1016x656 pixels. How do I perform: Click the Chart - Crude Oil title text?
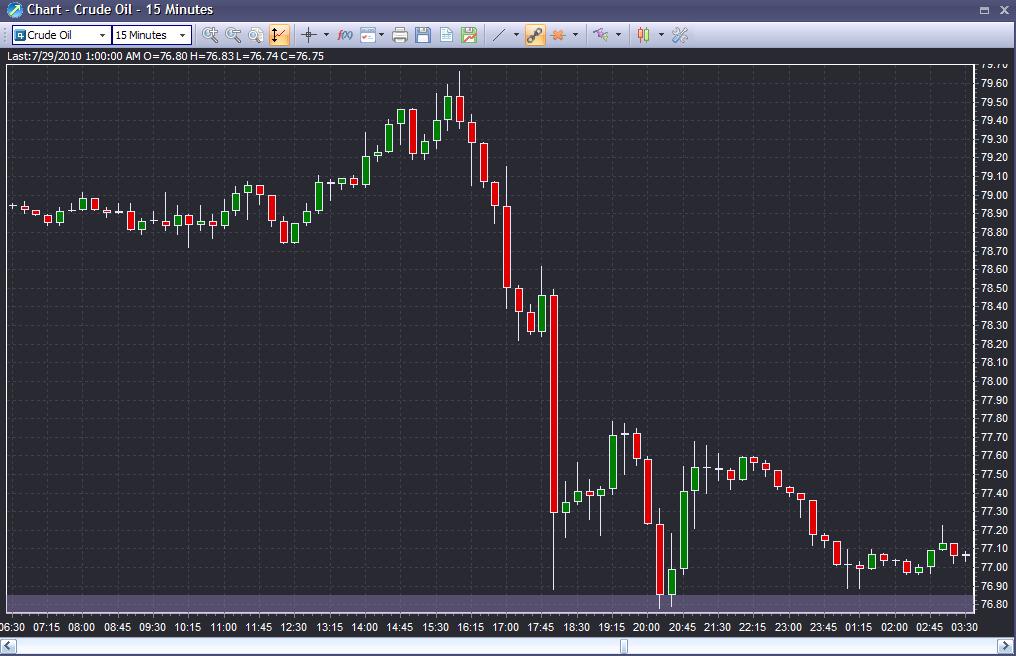120,10
